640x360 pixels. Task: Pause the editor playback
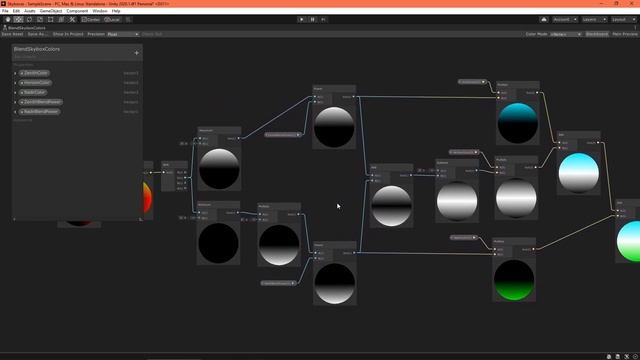point(313,20)
